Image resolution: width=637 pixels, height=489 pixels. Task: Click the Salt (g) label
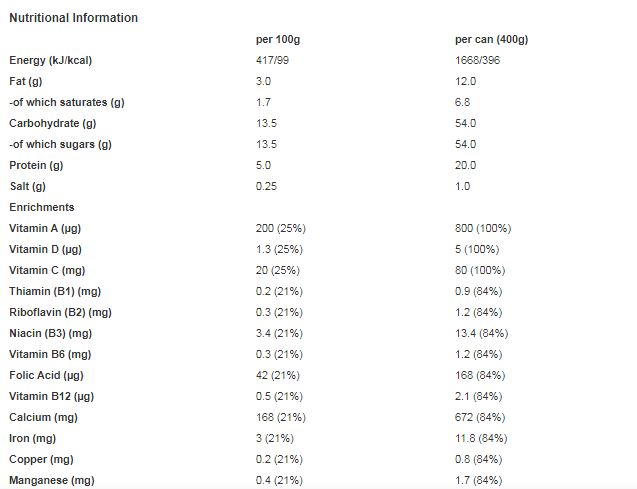(28, 186)
